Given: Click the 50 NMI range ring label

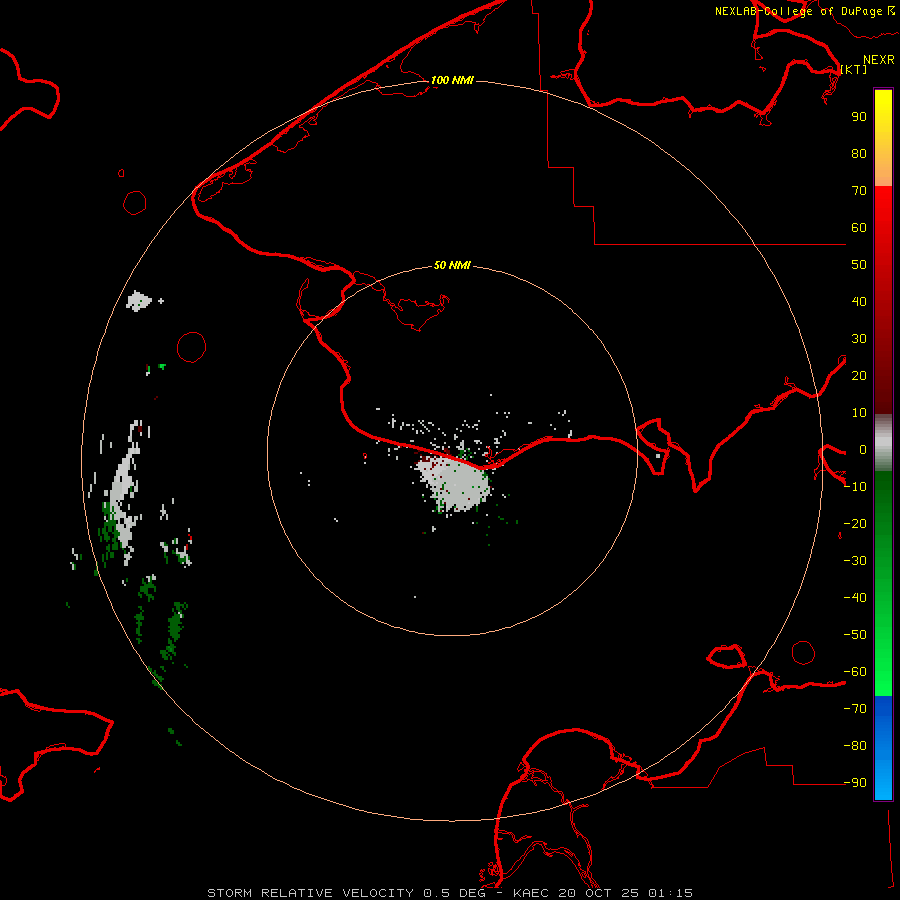Looking at the screenshot, I should click(452, 265).
